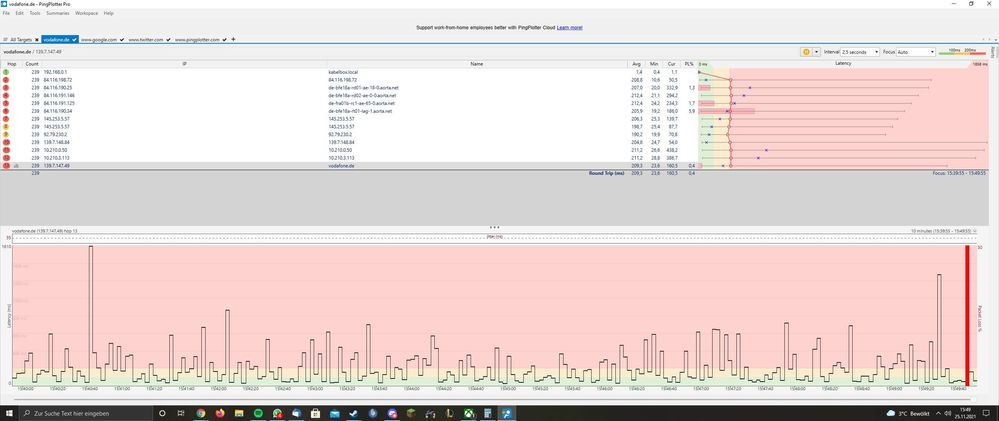Sort by the Name column header
Viewport: 999px width, 421px height.
coord(477,64)
